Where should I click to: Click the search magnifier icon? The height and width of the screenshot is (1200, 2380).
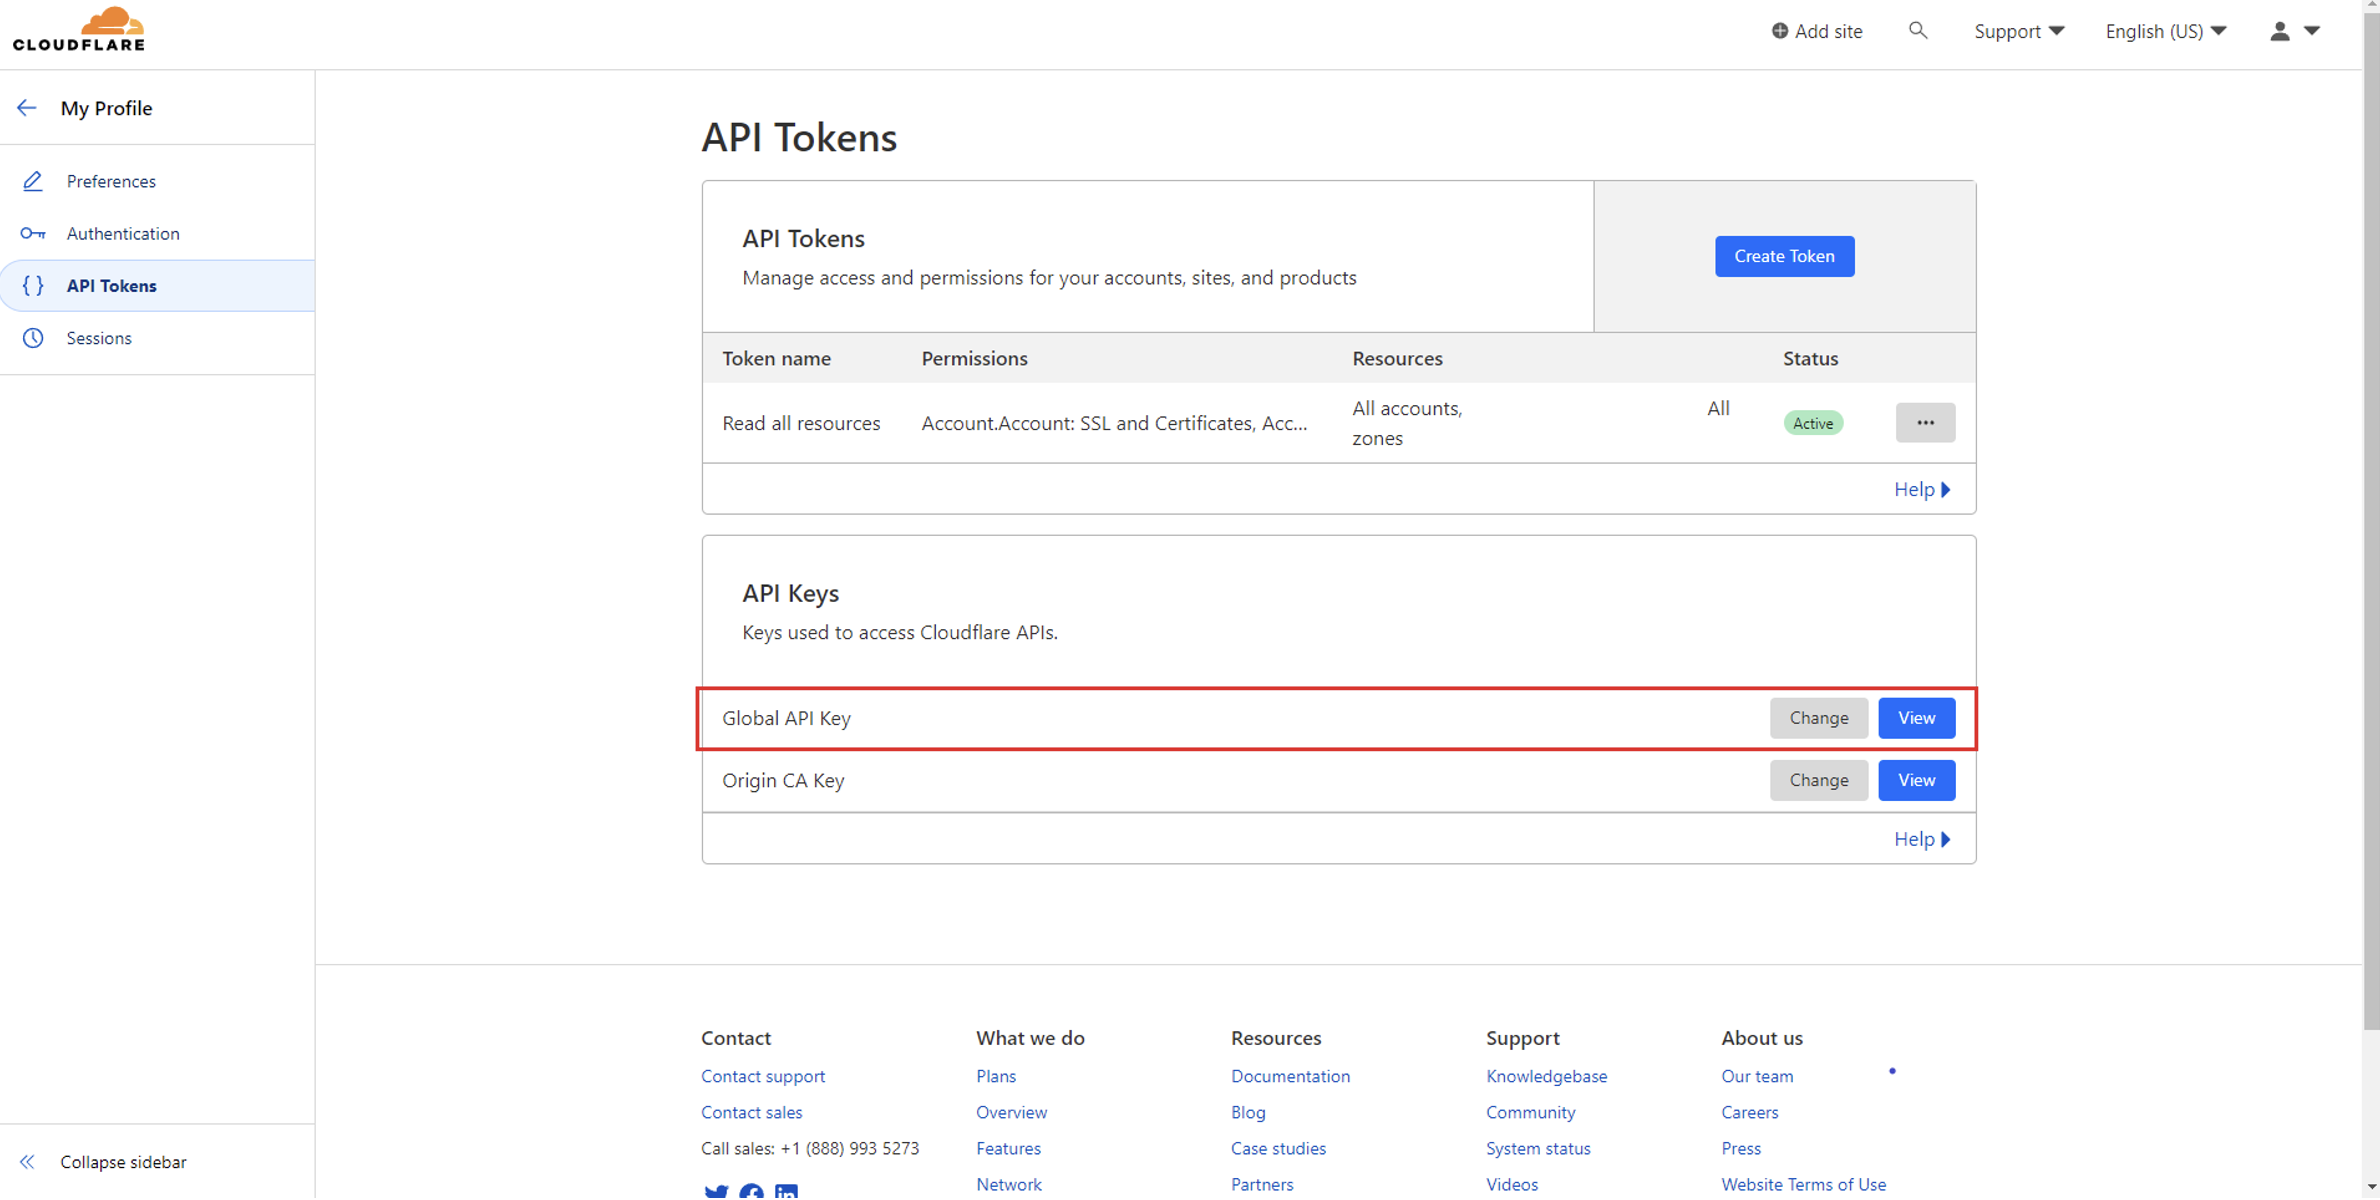coord(1917,31)
